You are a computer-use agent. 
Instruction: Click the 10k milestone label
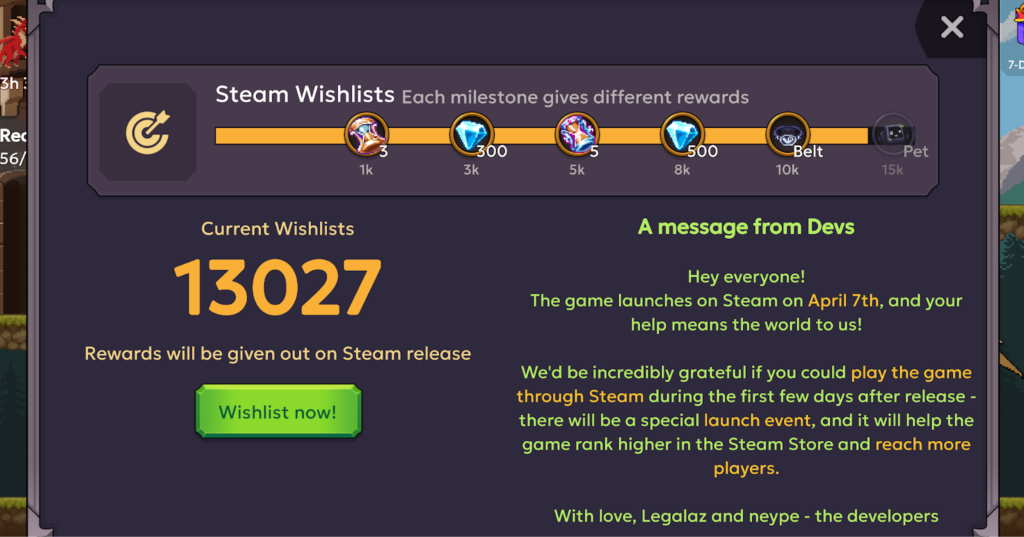pyautogui.click(x=787, y=170)
